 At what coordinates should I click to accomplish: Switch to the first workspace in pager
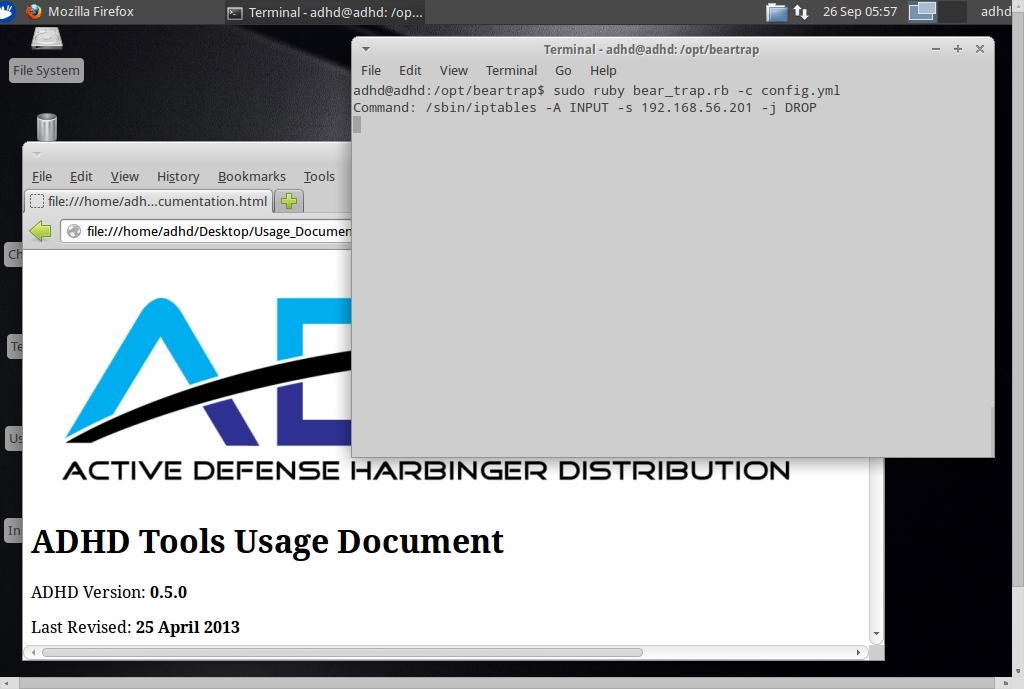(922, 11)
